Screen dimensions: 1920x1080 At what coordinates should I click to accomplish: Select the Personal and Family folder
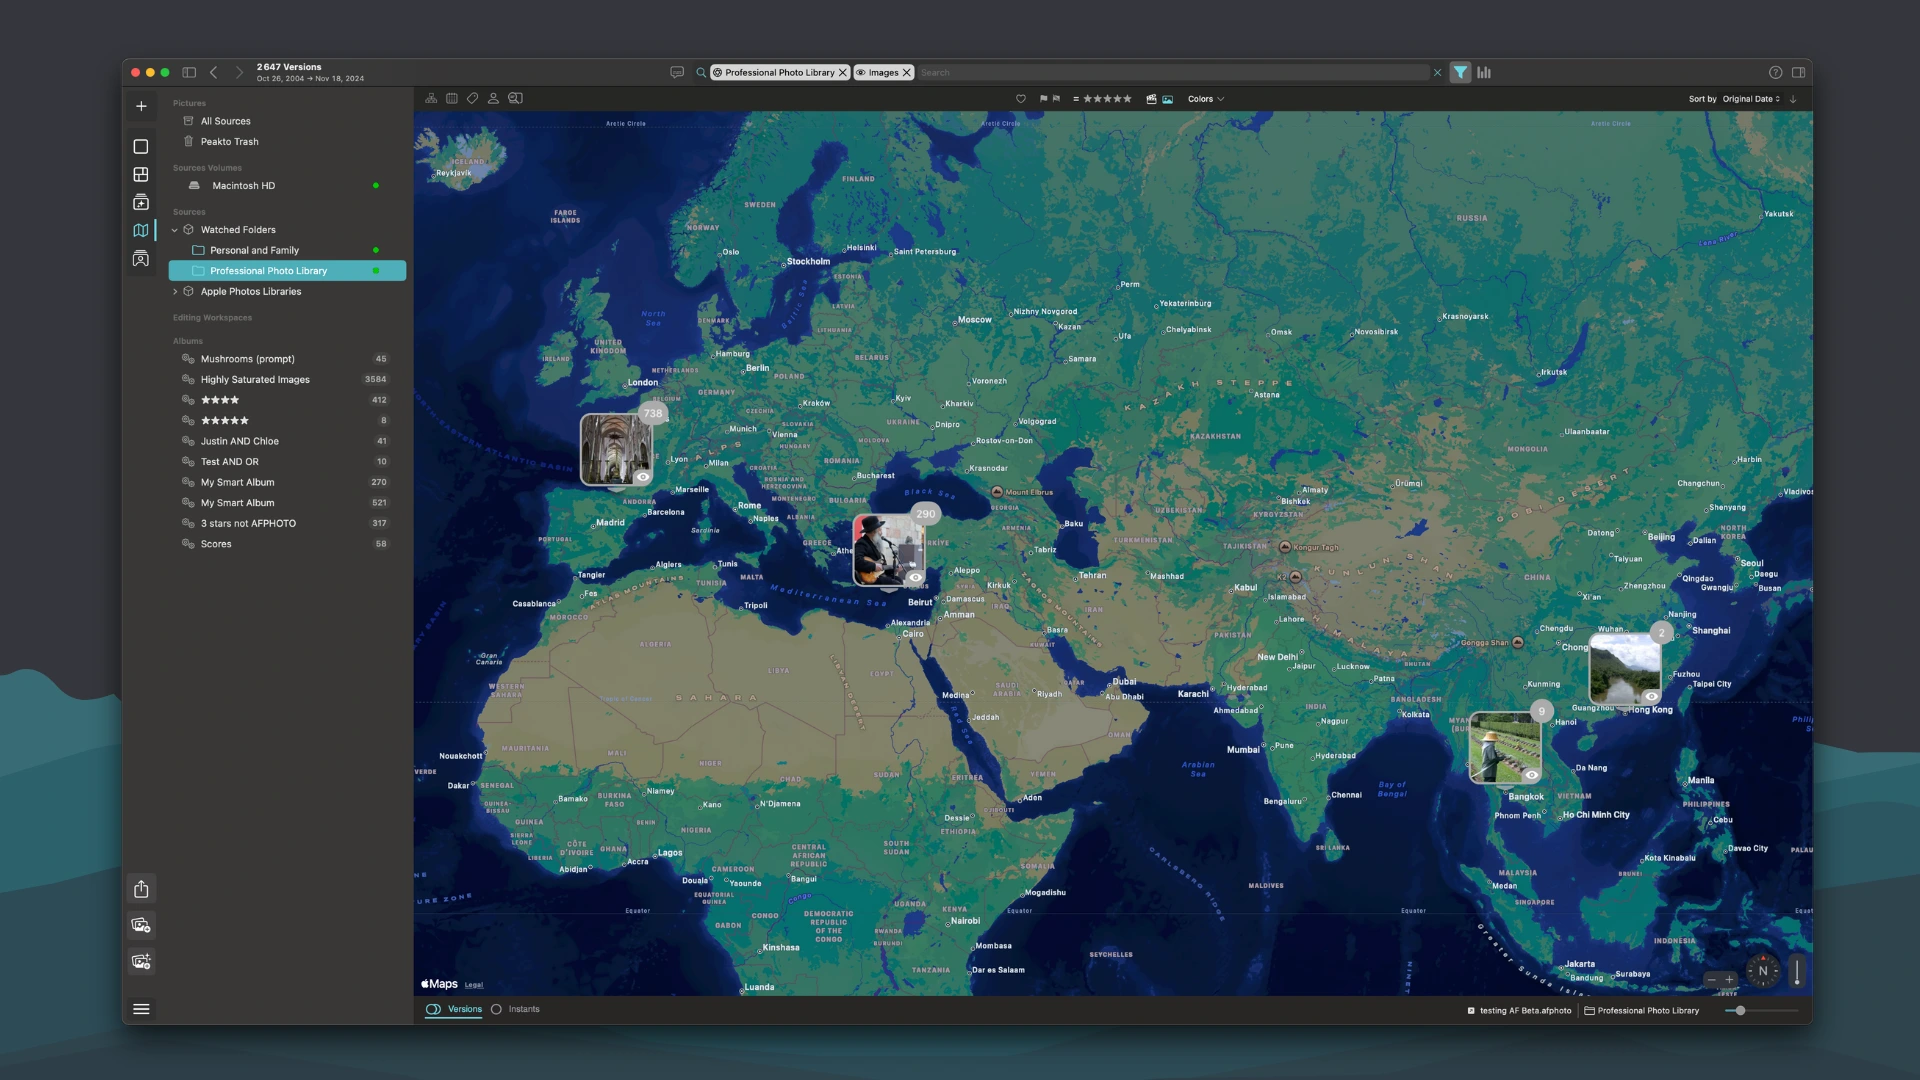point(287,250)
